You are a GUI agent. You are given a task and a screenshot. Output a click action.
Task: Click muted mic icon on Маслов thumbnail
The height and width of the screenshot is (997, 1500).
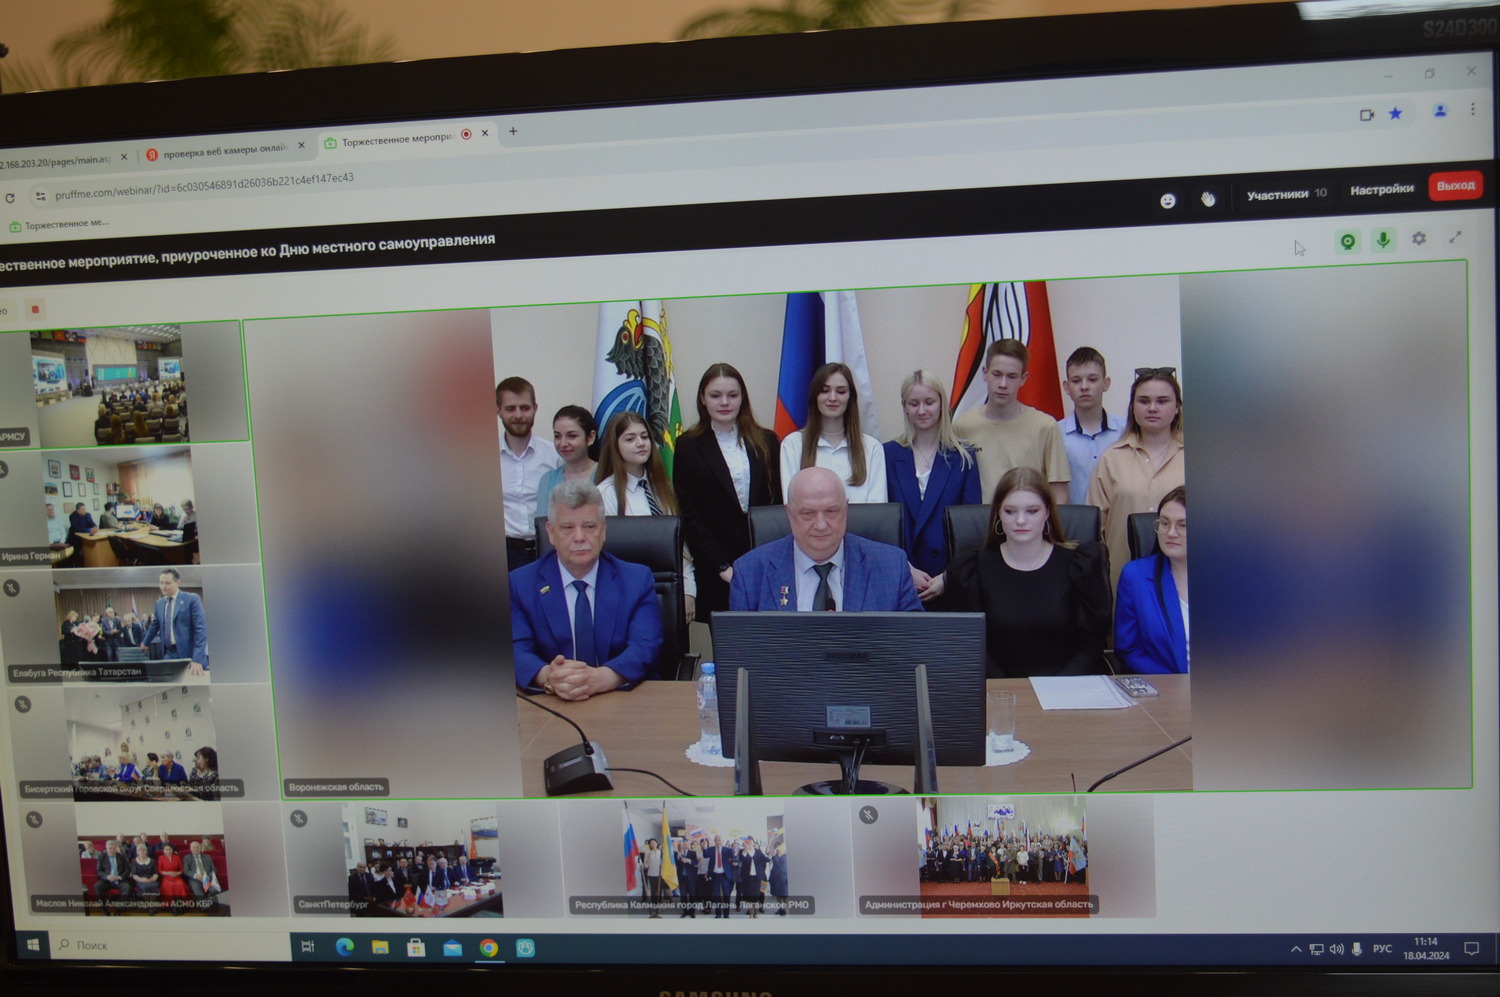34,820
